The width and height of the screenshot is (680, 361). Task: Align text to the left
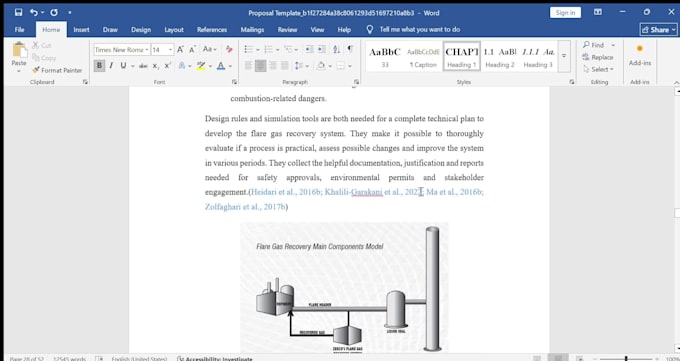tap(248, 66)
